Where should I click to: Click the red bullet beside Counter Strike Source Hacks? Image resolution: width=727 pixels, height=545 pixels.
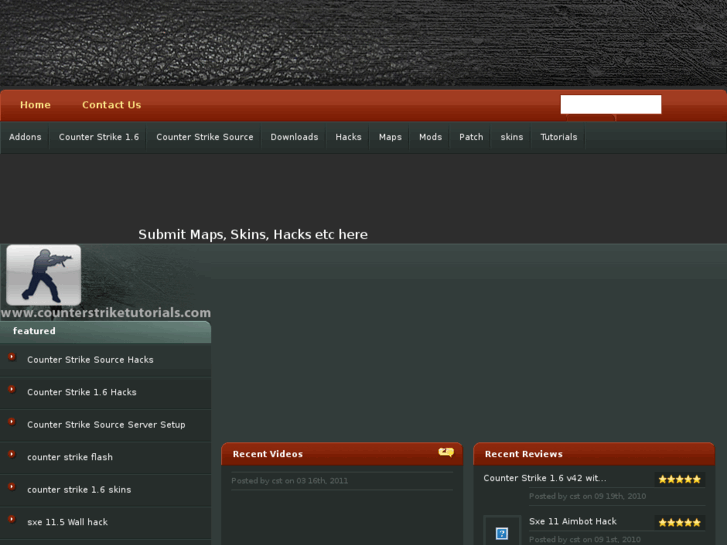click(12, 357)
